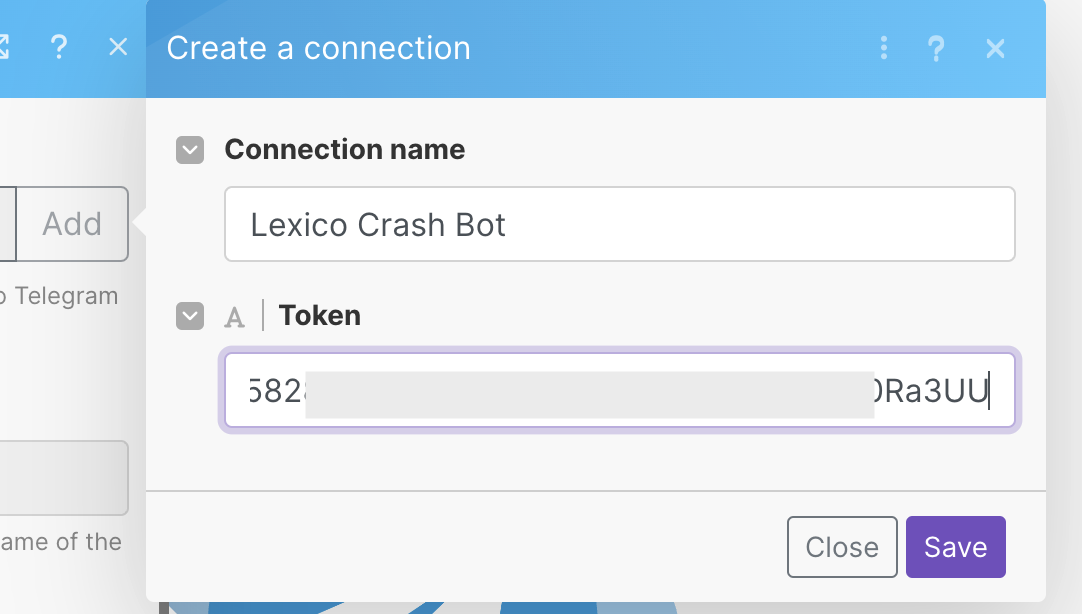The height and width of the screenshot is (614, 1082).
Task: Click the 'A' text-type icon beside Token
Action: tap(234, 317)
